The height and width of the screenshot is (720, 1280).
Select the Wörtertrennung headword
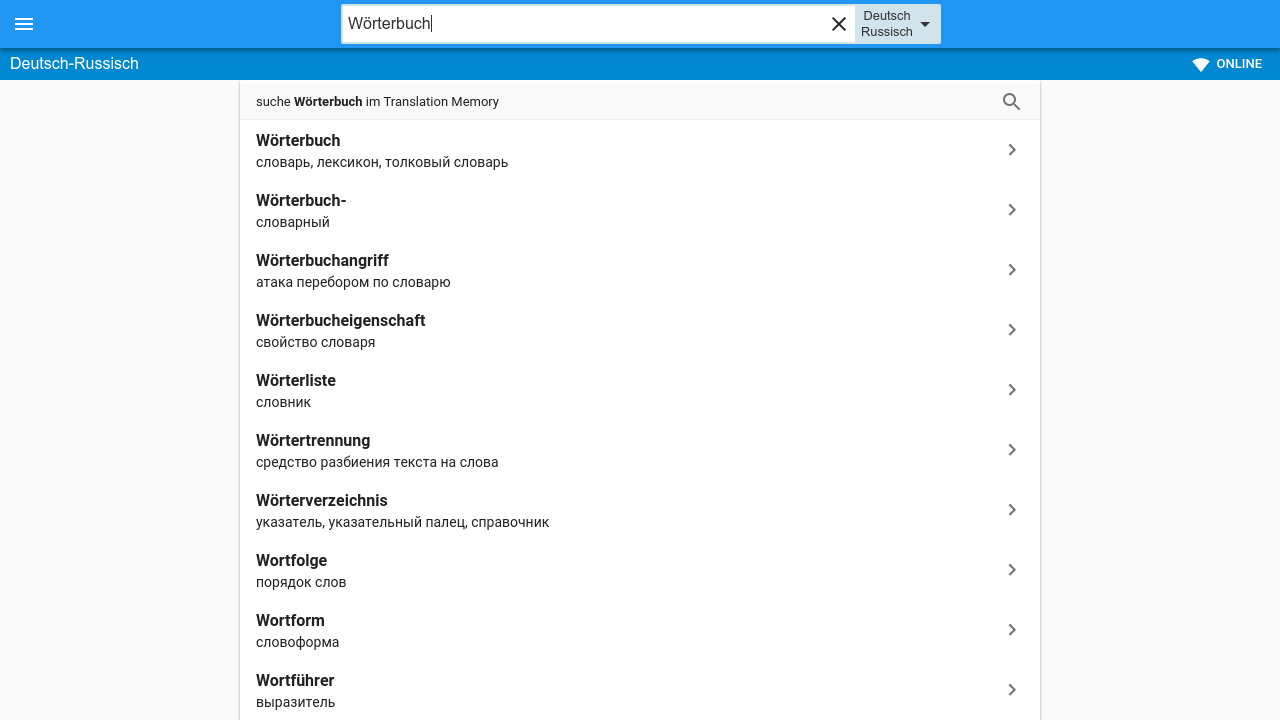click(313, 441)
